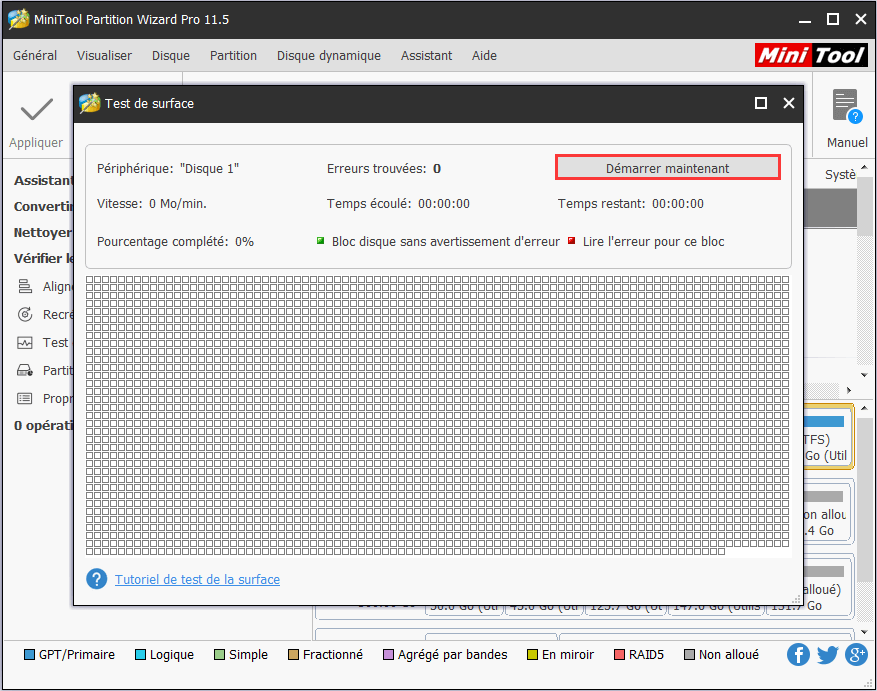Click the Partit disk icon in the sidebar
Viewport: 877px width, 691px height.
(25, 370)
